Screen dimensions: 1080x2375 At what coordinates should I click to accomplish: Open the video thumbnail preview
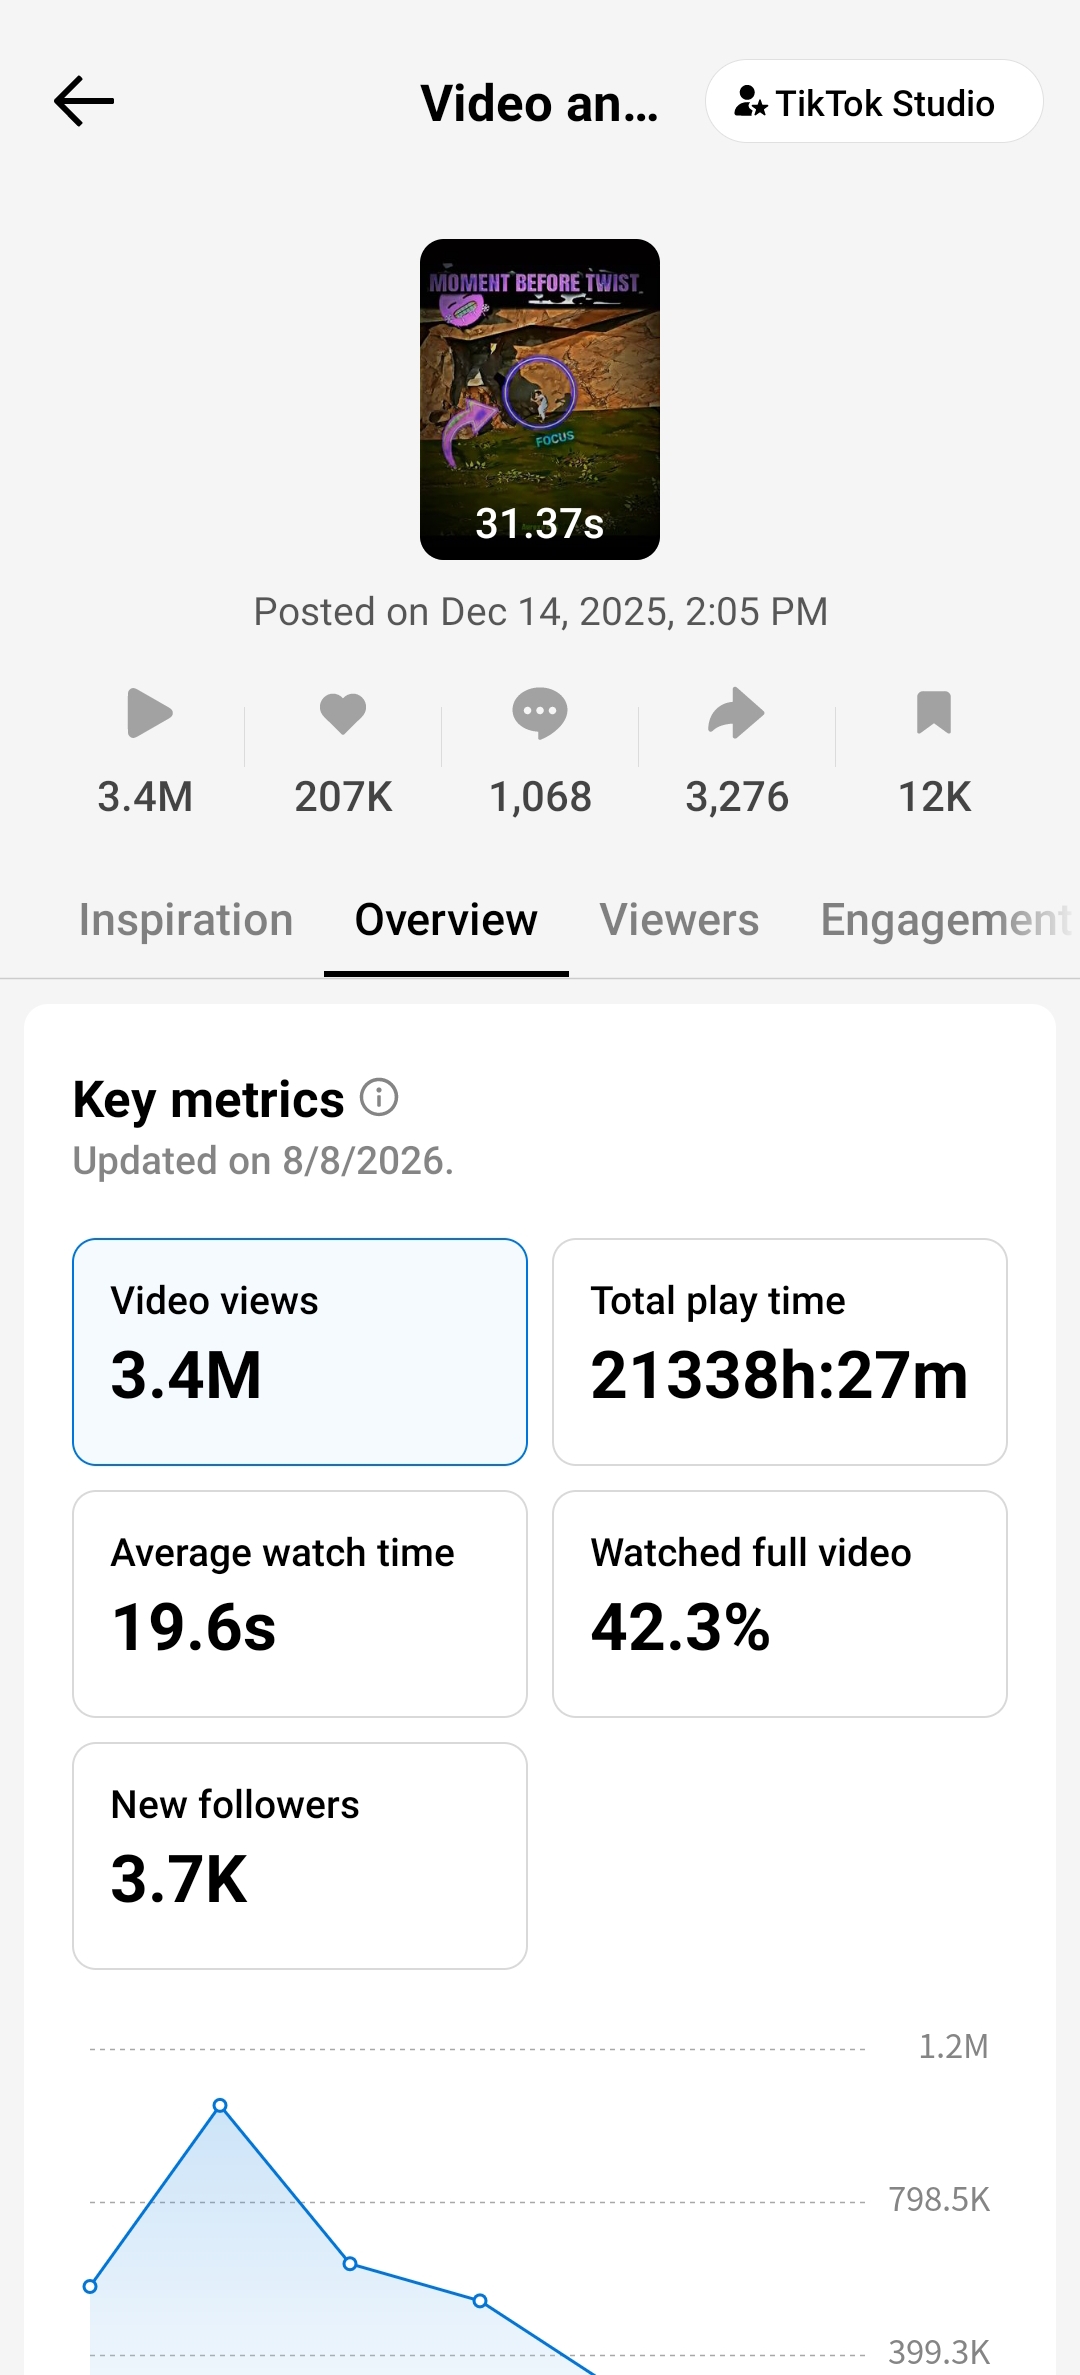540,399
